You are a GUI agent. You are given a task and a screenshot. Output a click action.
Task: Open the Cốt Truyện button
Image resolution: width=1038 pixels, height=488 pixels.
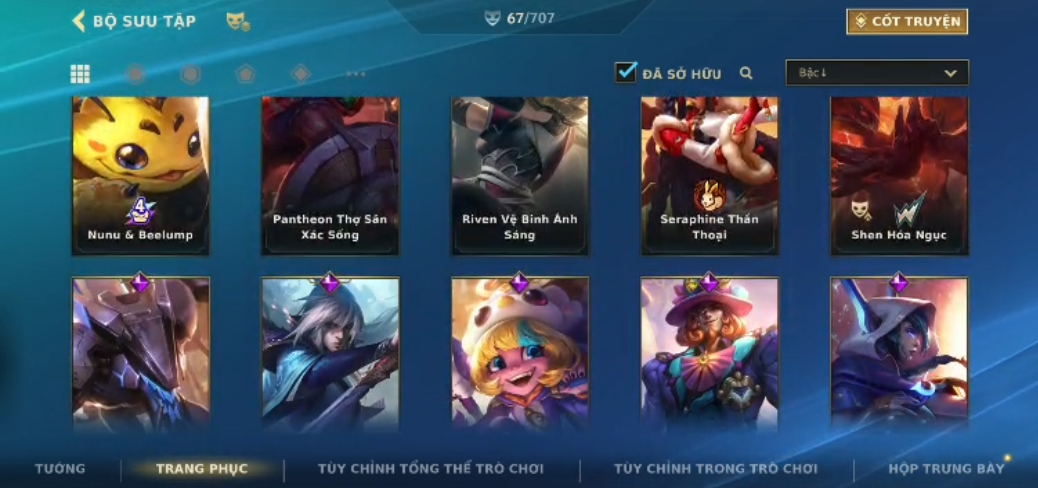coord(907,22)
